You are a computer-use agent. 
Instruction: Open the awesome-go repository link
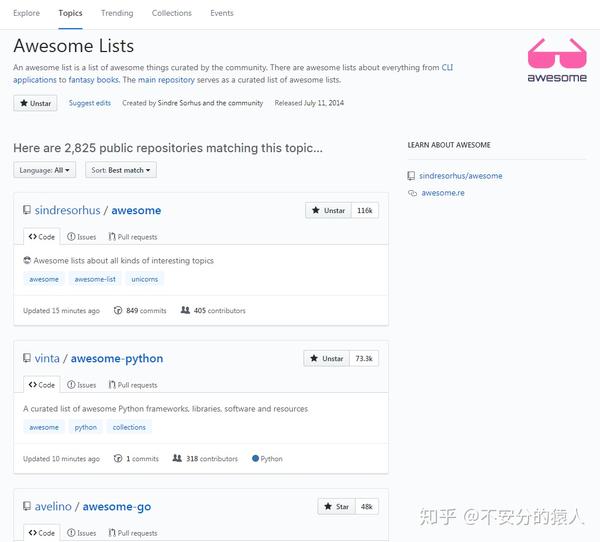click(x=117, y=506)
